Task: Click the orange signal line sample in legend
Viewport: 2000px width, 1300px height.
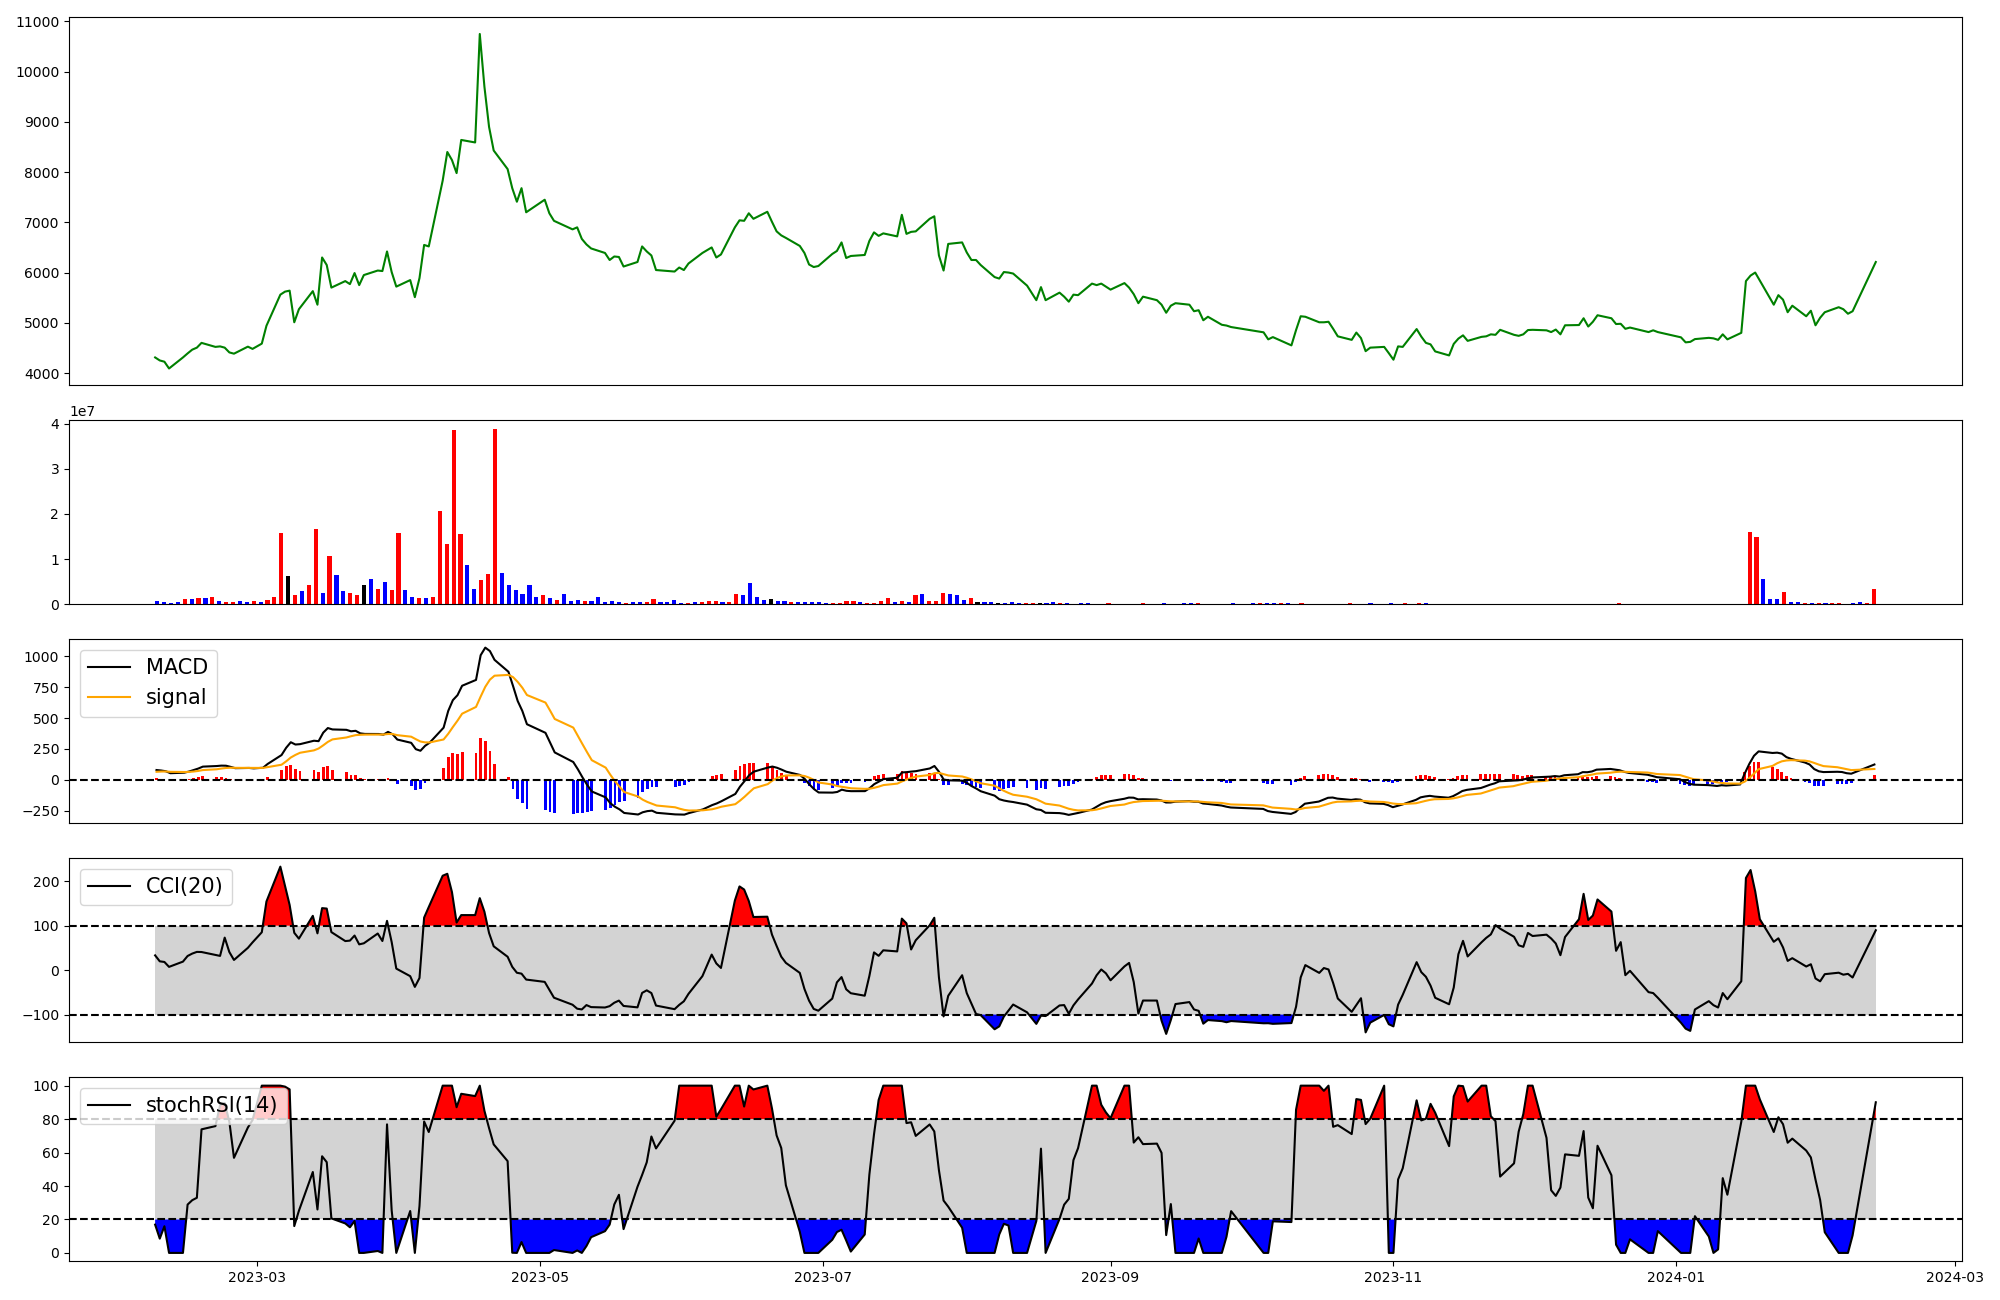Action: click(x=109, y=697)
